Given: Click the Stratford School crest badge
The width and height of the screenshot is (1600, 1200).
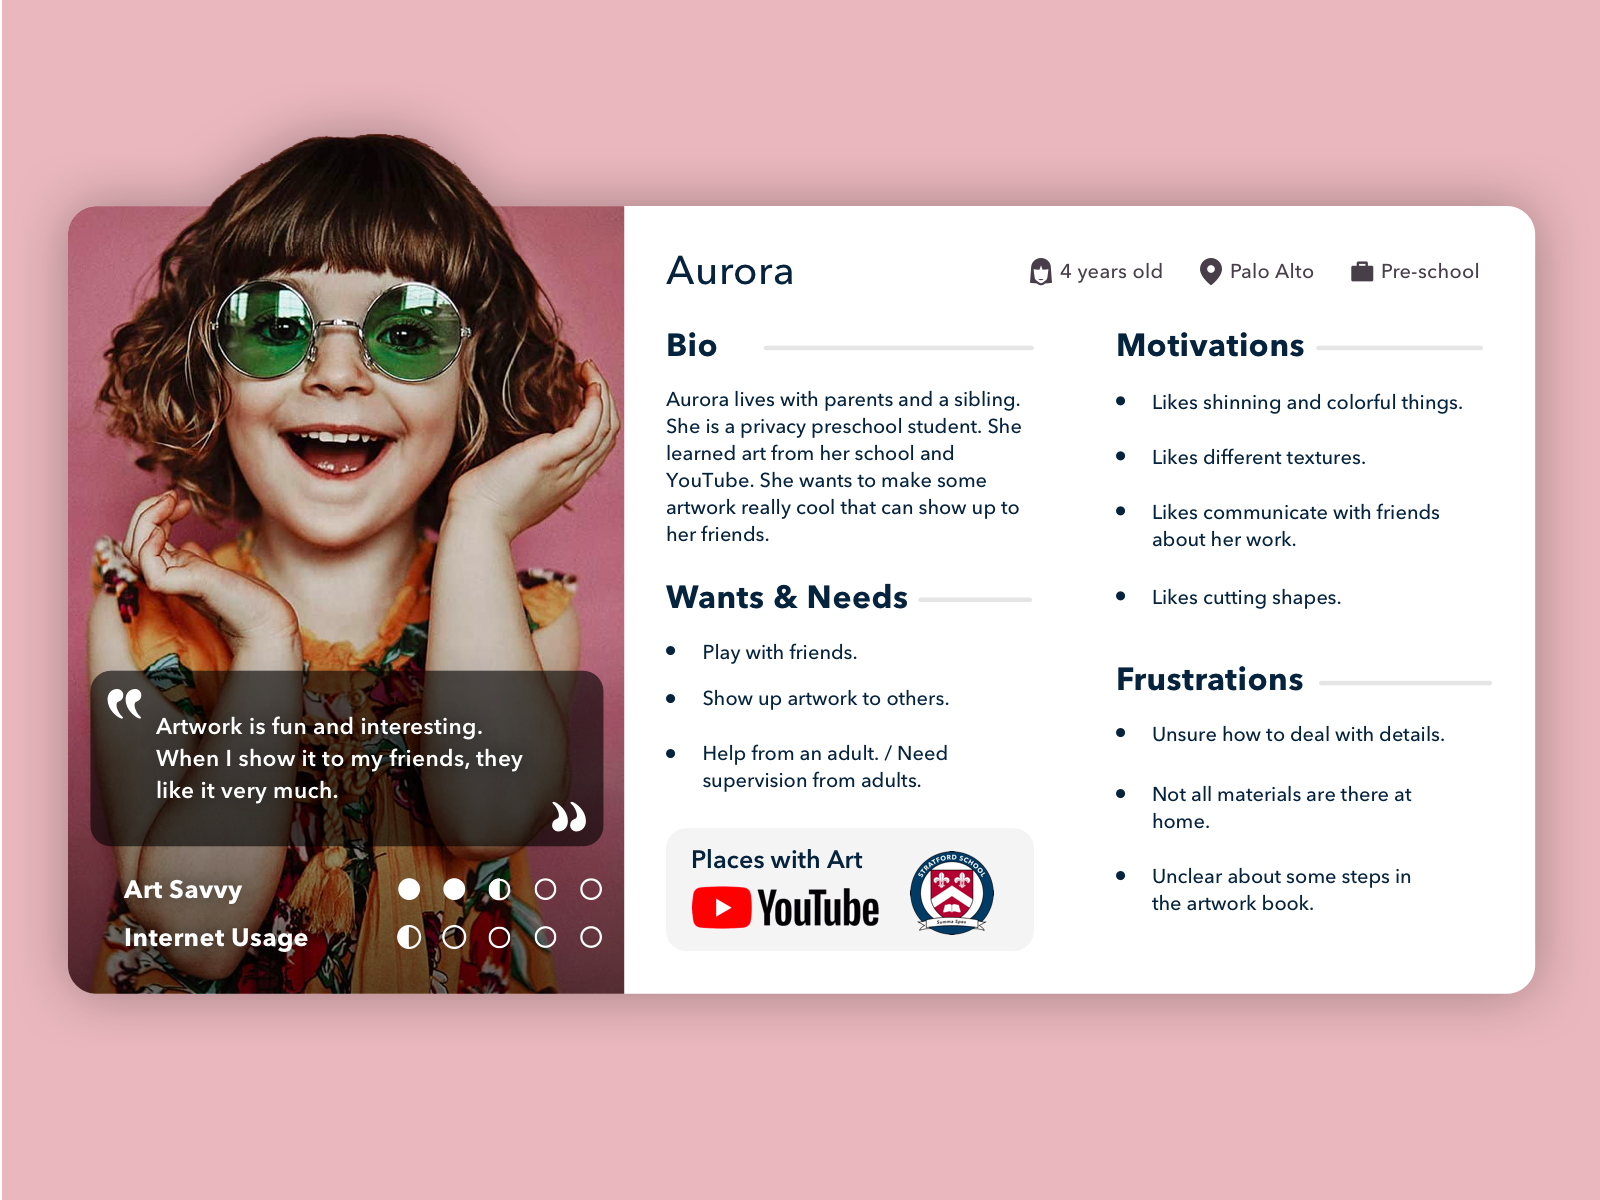Looking at the screenshot, I should [952, 890].
